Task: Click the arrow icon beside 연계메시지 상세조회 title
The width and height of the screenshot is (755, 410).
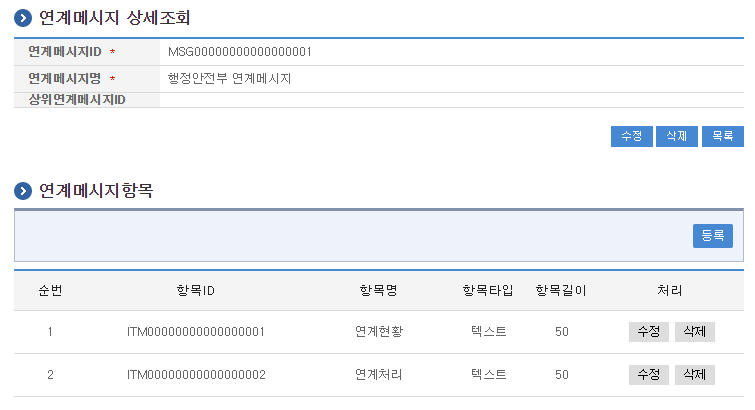Action: [22, 18]
